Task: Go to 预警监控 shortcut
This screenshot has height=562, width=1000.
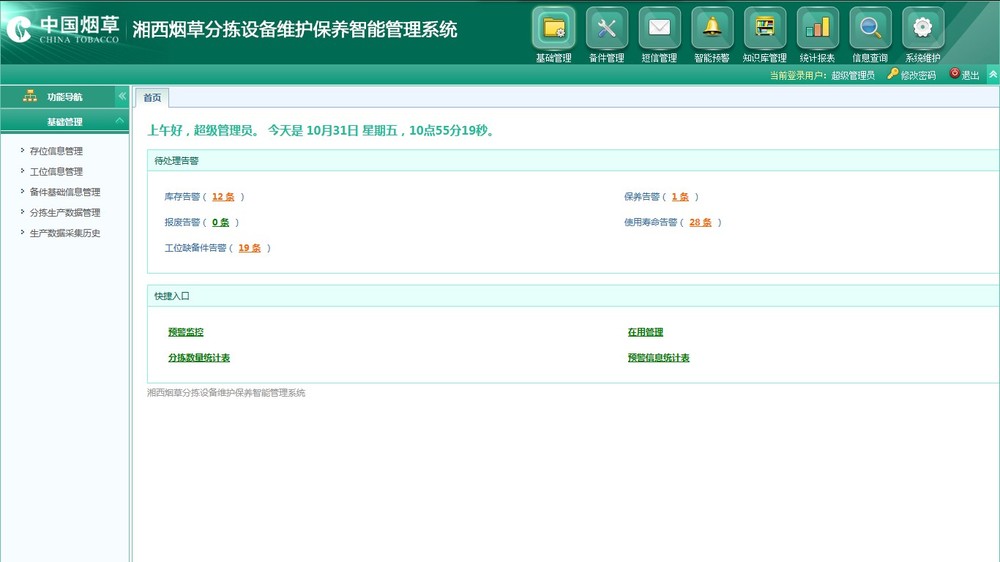Action: pyautogui.click(x=186, y=332)
